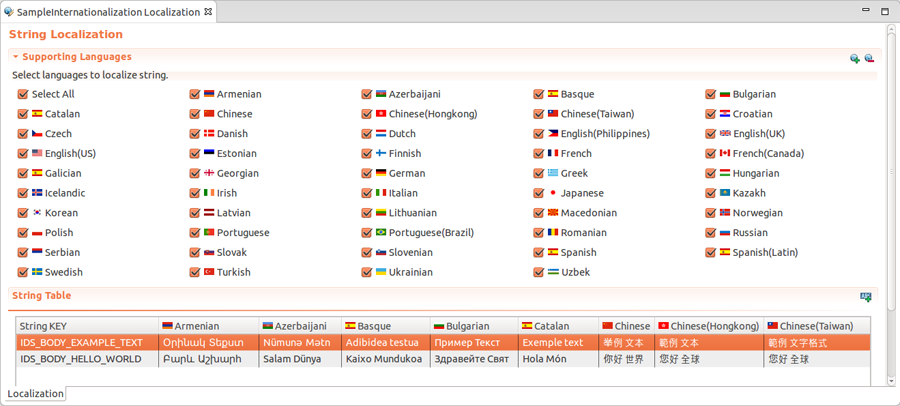Maximize the editor view panel
This screenshot has width=900, height=406.
coord(885,11)
